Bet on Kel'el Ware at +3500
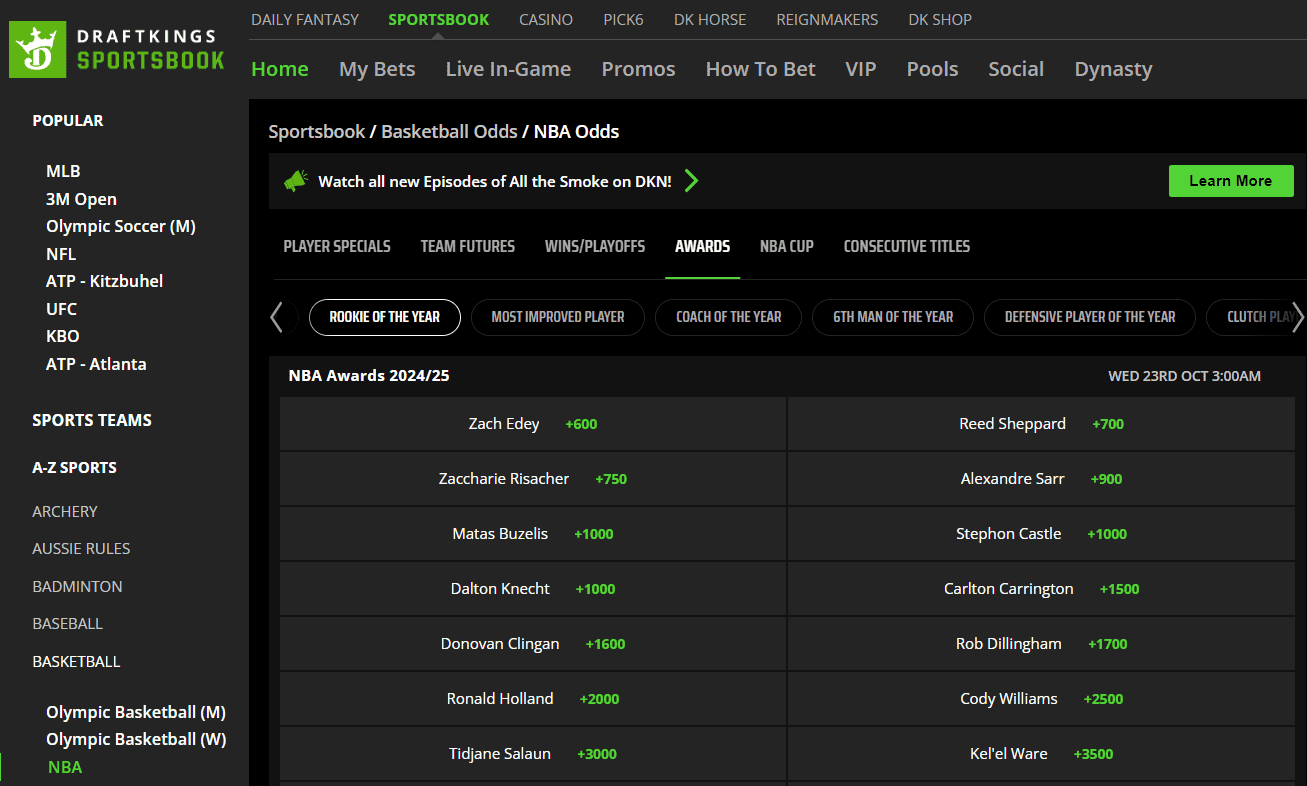Viewport: 1307px width, 786px height. [1041, 754]
